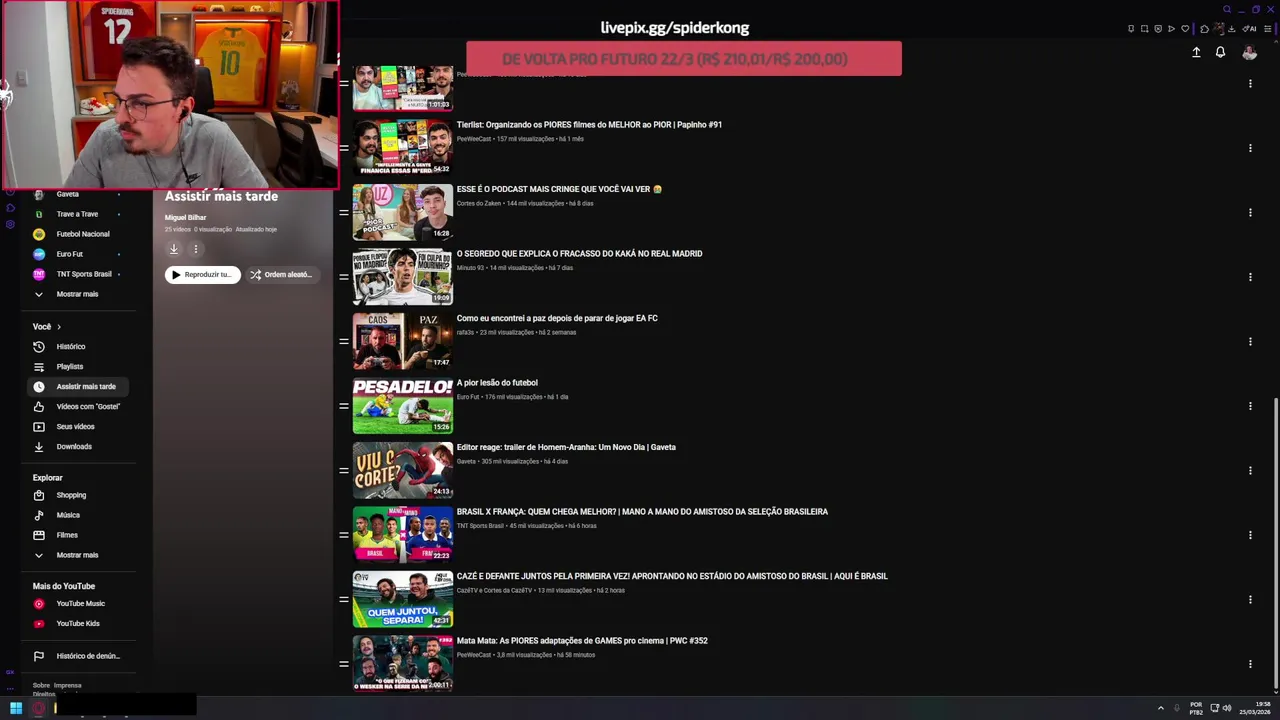The height and width of the screenshot is (720, 1280).
Task: Open A pior lesão do futebol thumbnail
Action: [x=402, y=405]
